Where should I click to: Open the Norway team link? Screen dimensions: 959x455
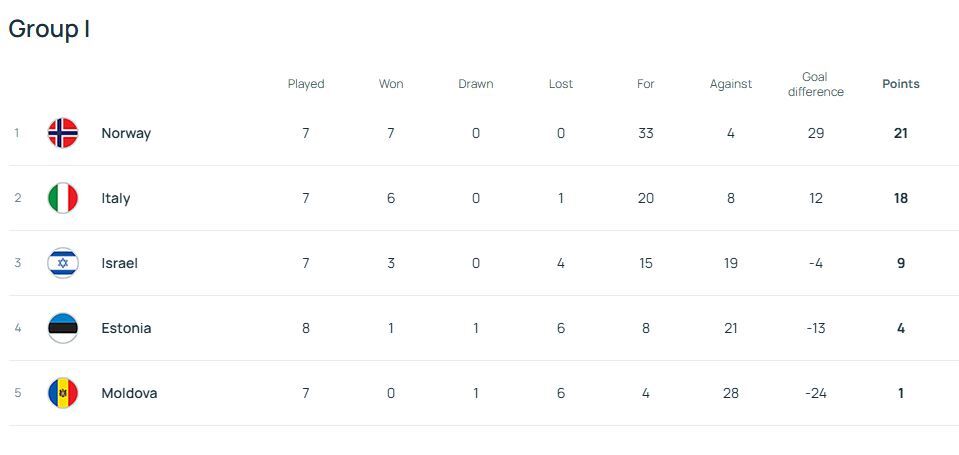click(x=126, y=133)
